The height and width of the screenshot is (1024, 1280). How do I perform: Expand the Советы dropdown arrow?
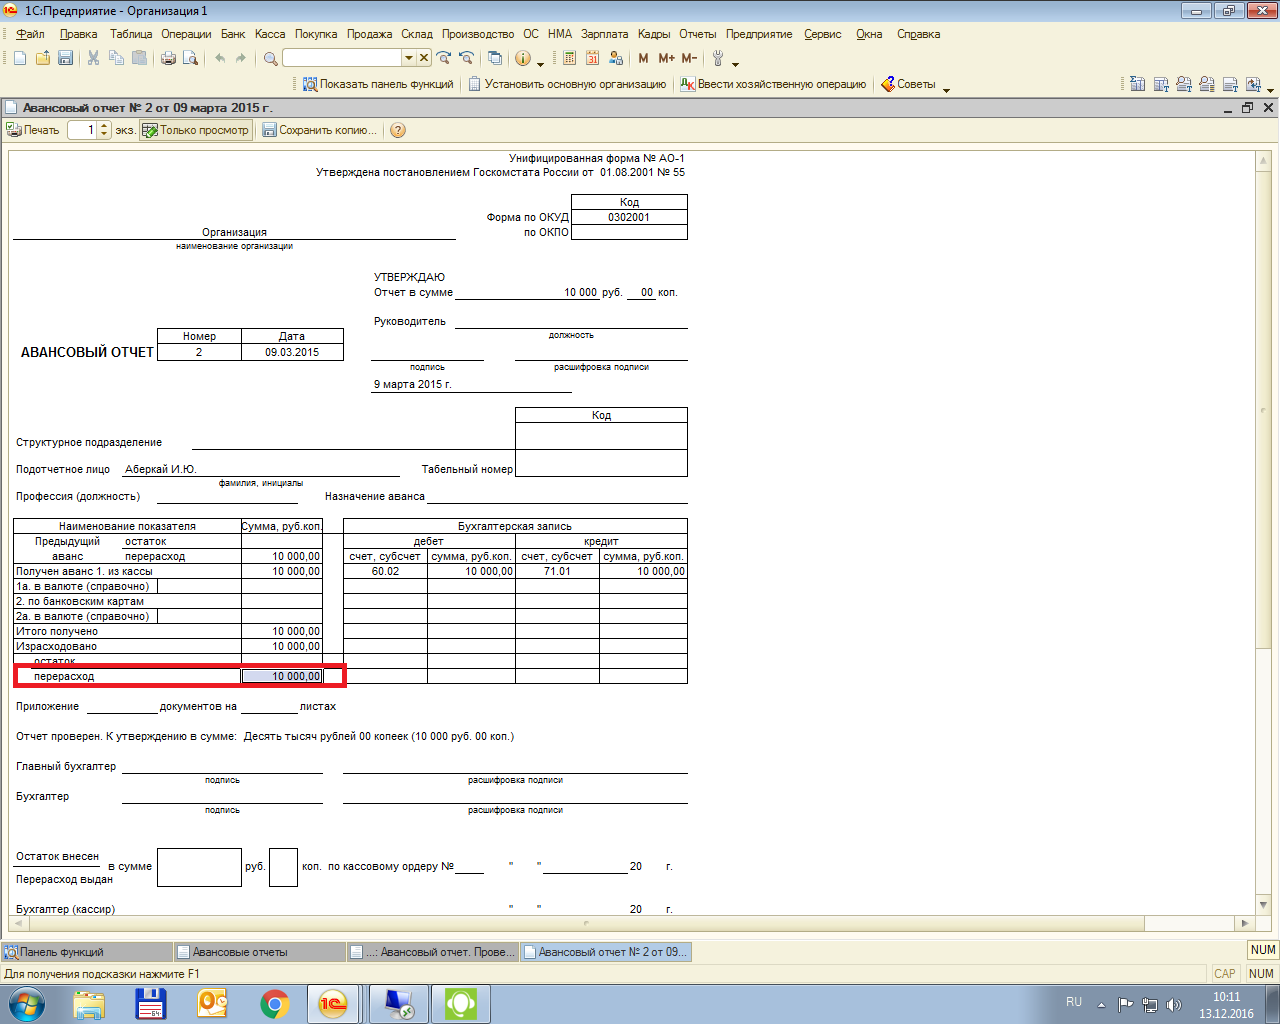[946, 88]
